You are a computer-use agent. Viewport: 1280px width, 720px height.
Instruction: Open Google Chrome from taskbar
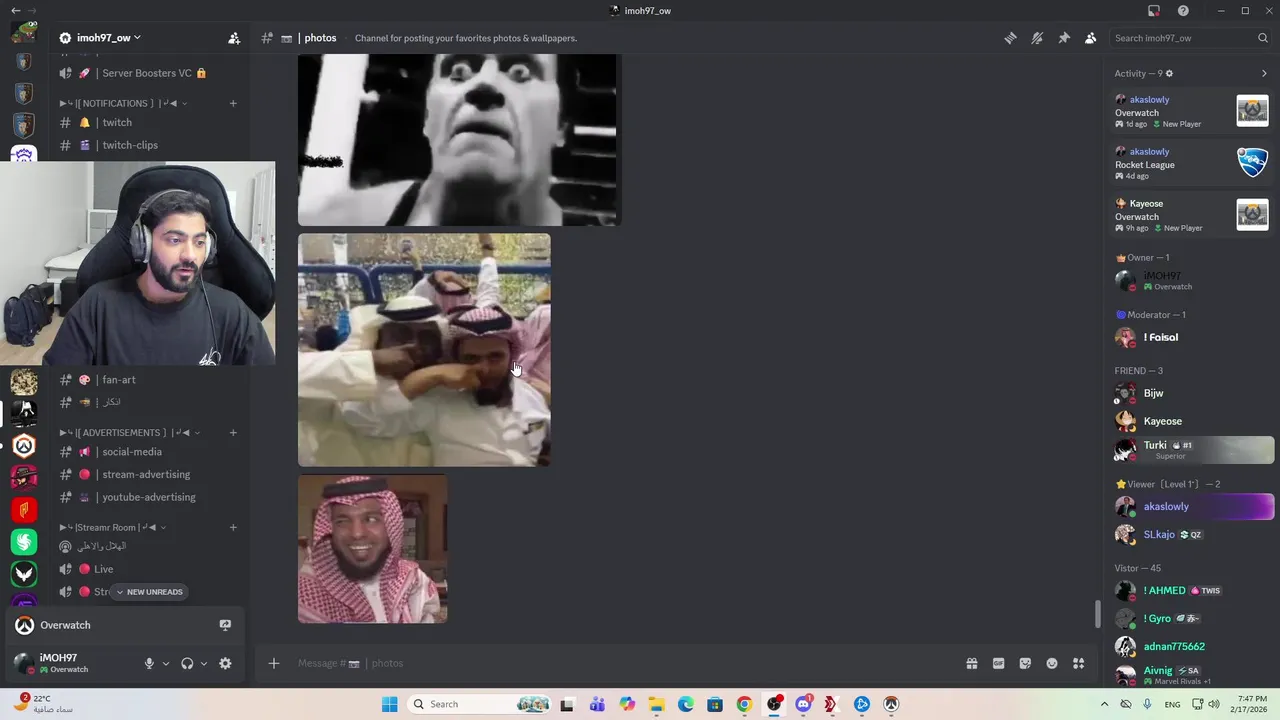[x=744, y=704]
